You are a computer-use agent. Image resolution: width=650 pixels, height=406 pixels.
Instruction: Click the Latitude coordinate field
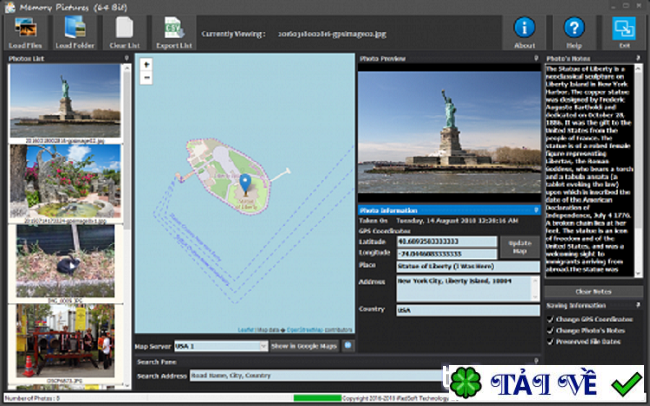pos(445,241)
